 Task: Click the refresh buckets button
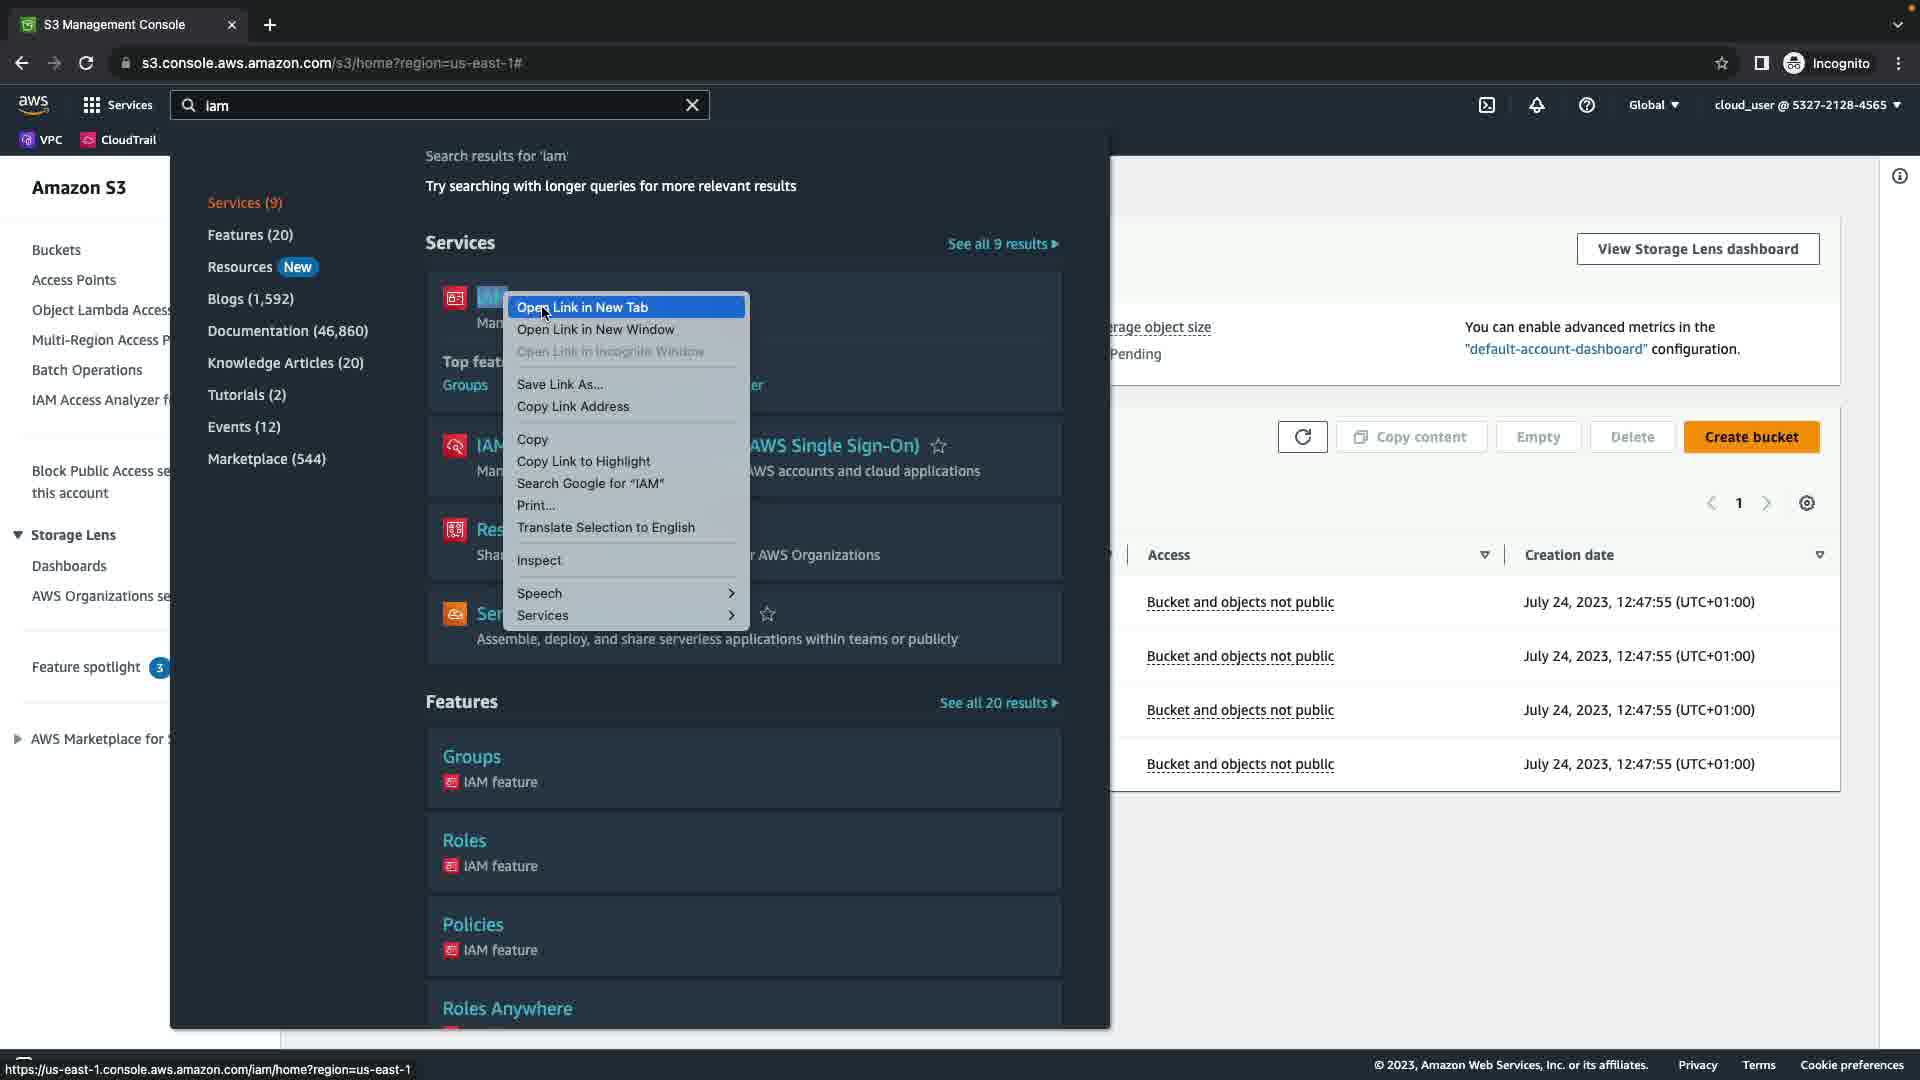tap(1302, 437)
